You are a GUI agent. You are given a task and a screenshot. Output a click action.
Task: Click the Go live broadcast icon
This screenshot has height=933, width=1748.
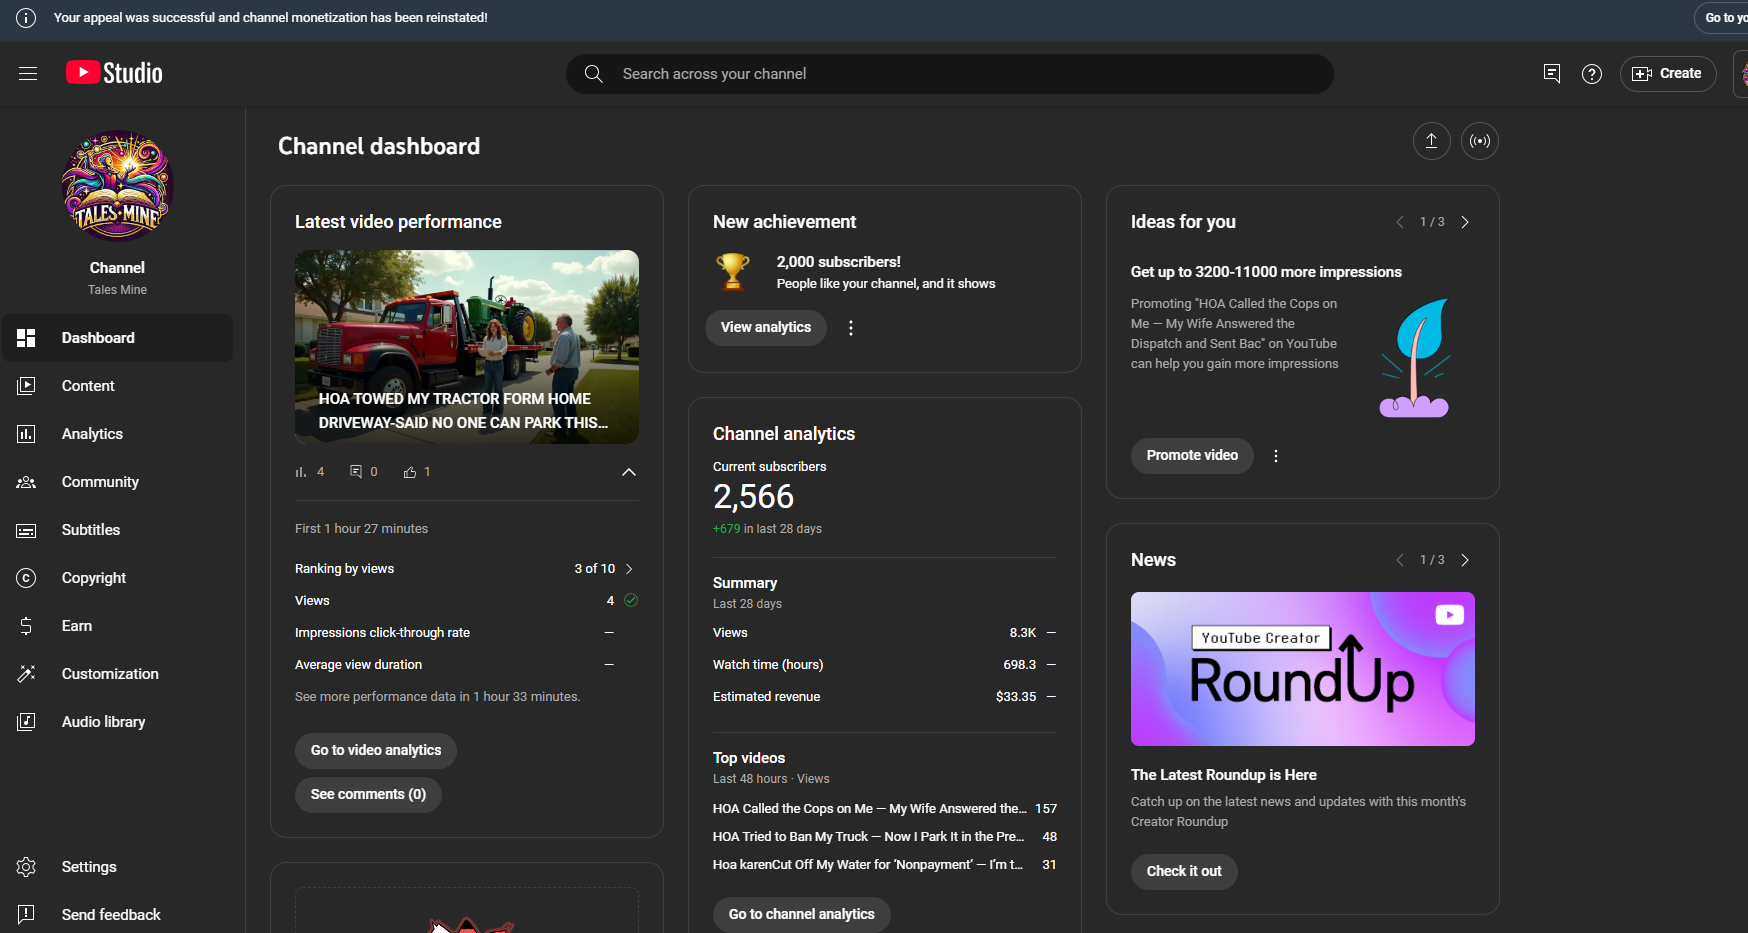[1480, 141]
